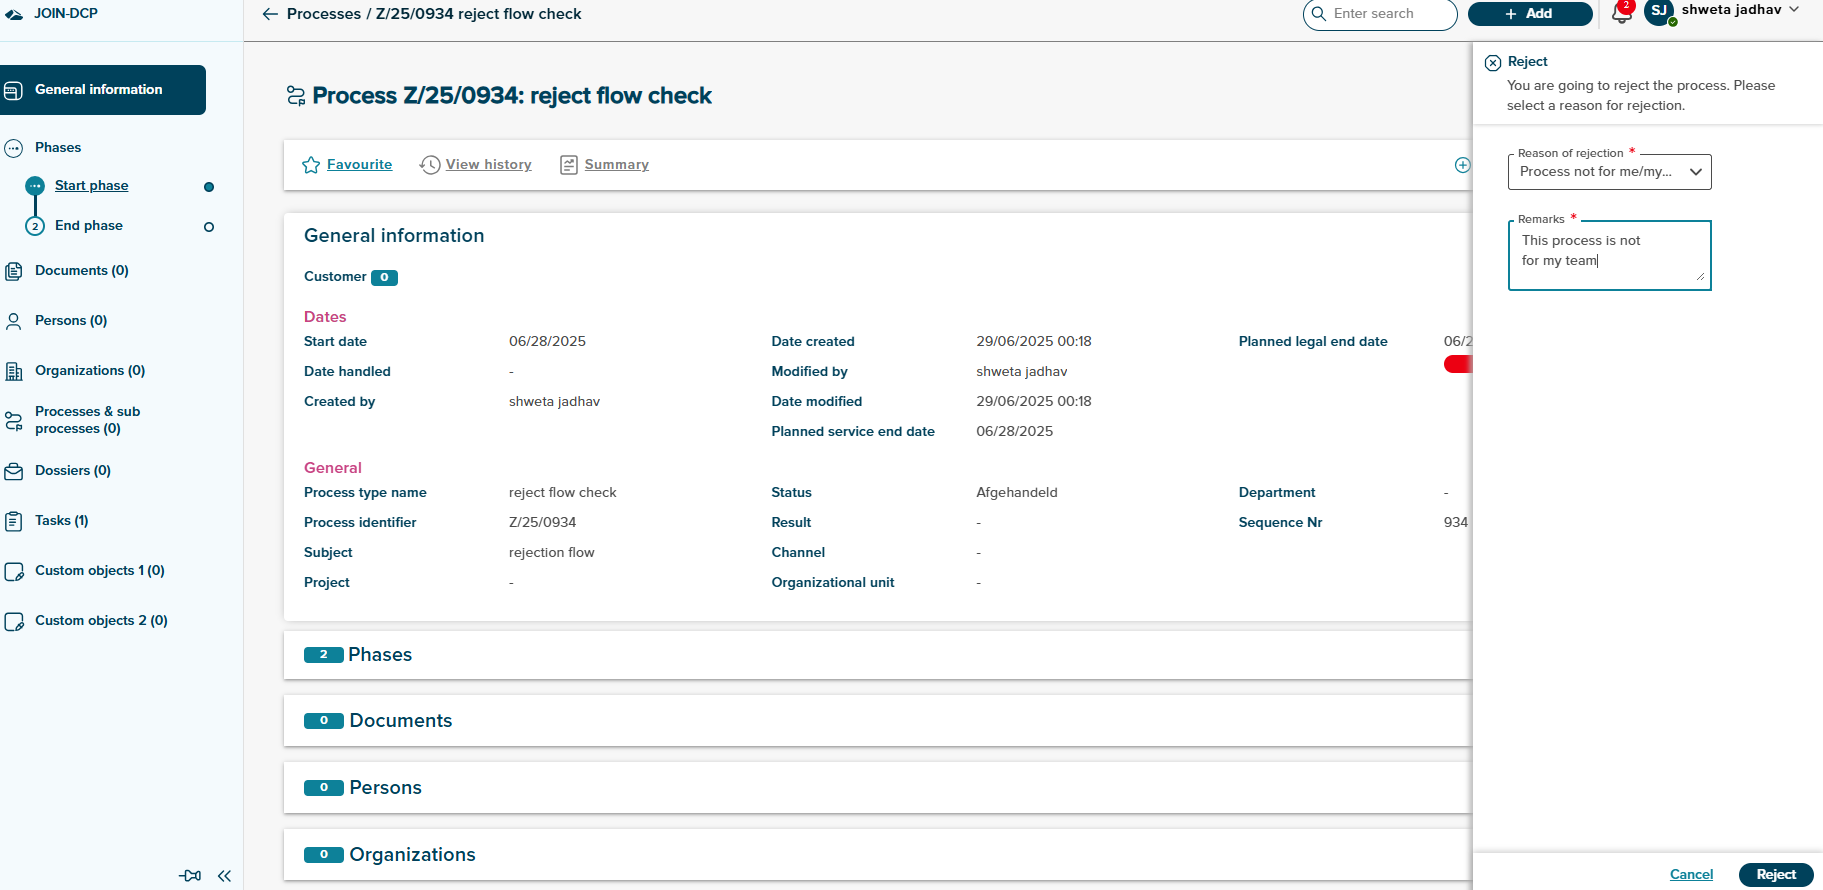Expand the Documents section panel
This screenshot has height=890, width=1823.
(x=400, y=721)
